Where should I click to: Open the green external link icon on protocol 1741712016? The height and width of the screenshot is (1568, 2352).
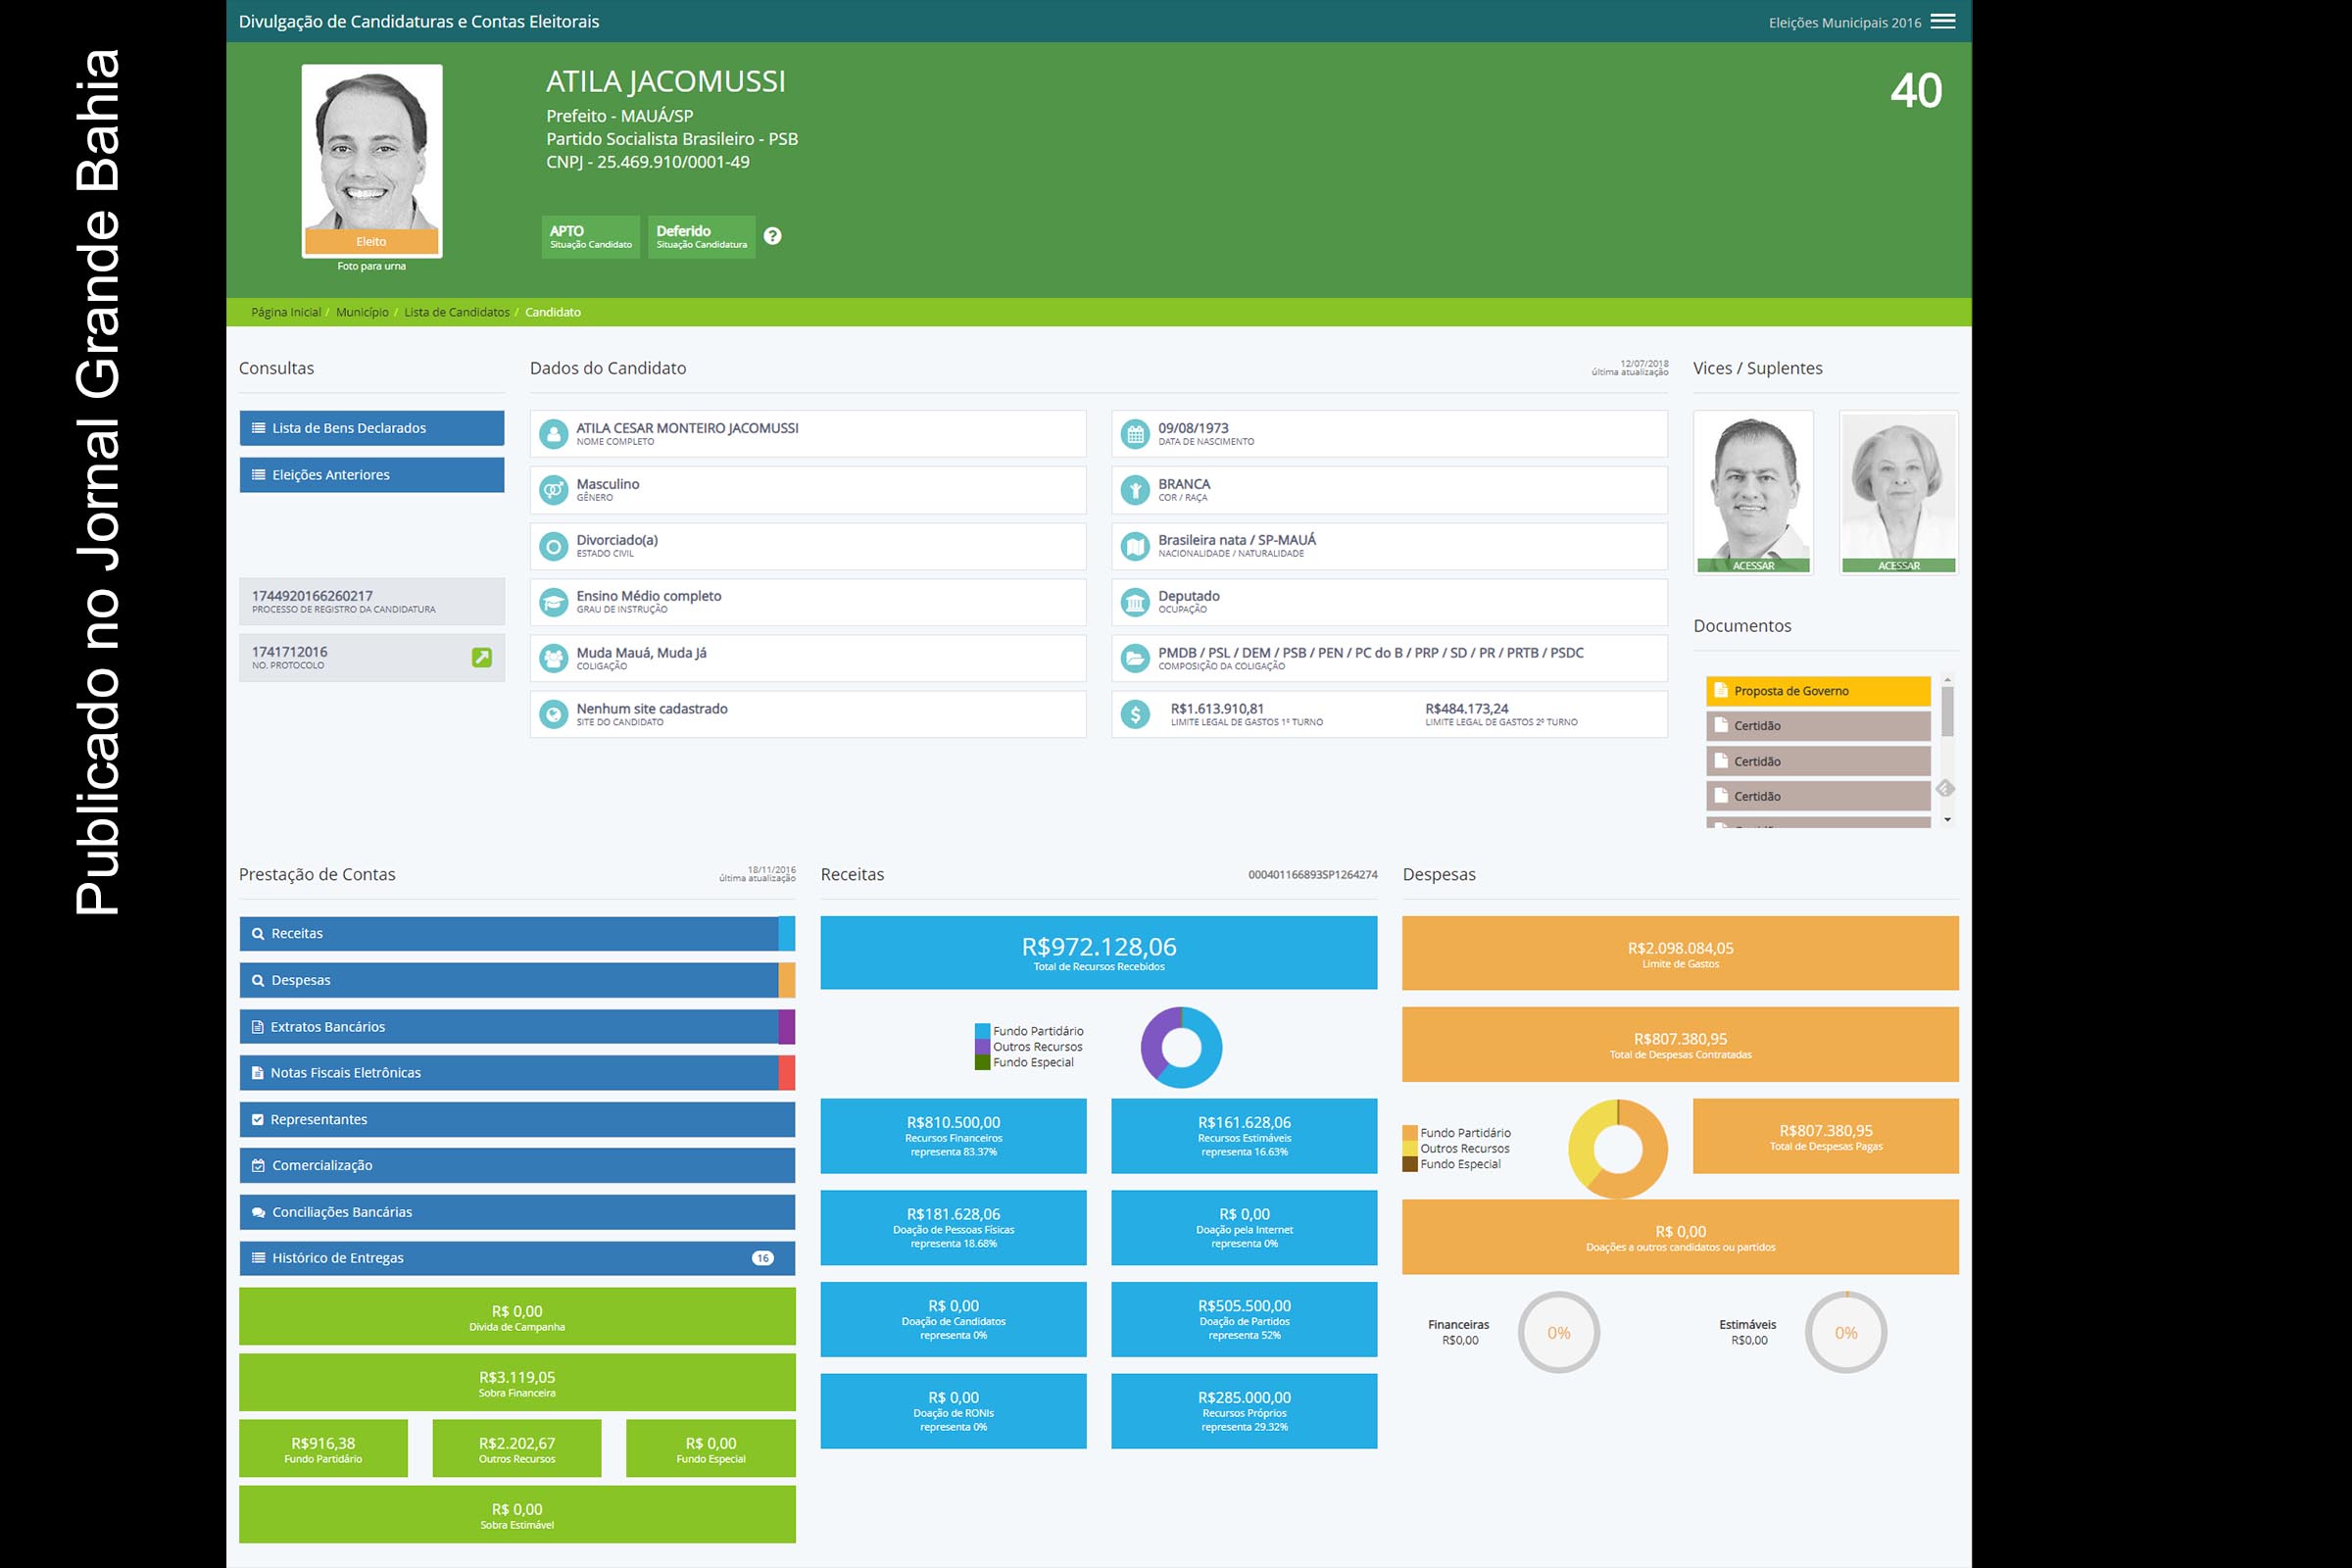(481, 657)
